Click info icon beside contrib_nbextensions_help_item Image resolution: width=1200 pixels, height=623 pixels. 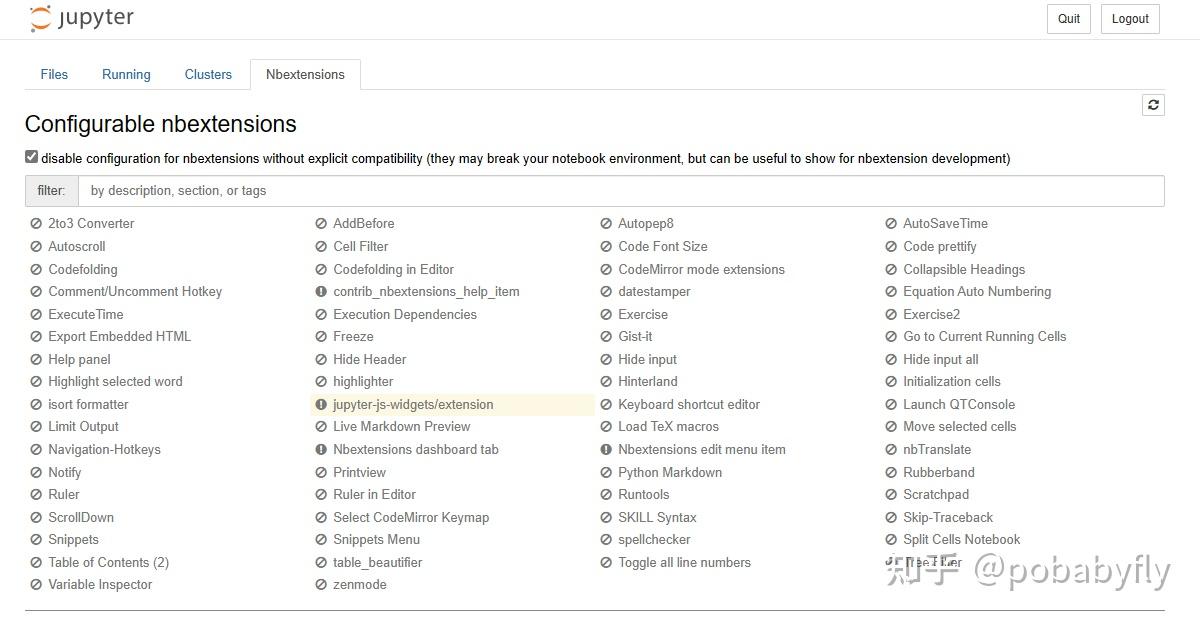[x=321, y=292]
